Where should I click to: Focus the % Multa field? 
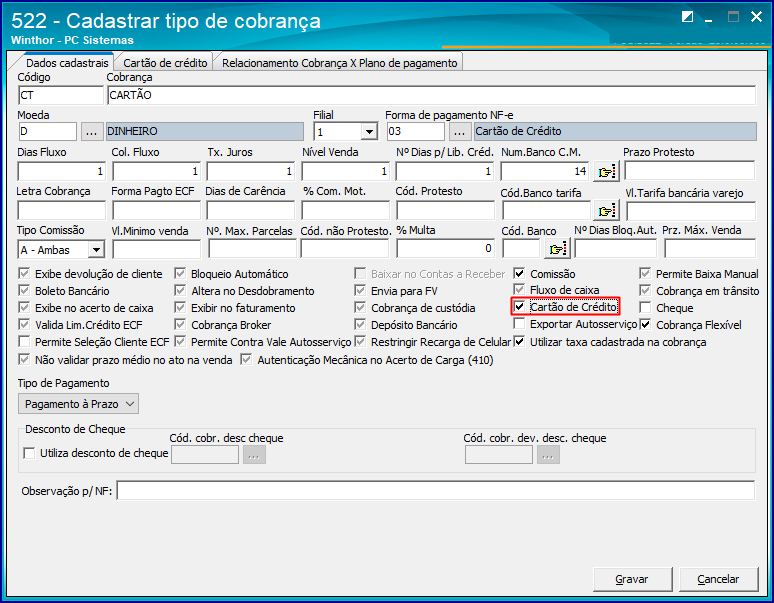445,249
